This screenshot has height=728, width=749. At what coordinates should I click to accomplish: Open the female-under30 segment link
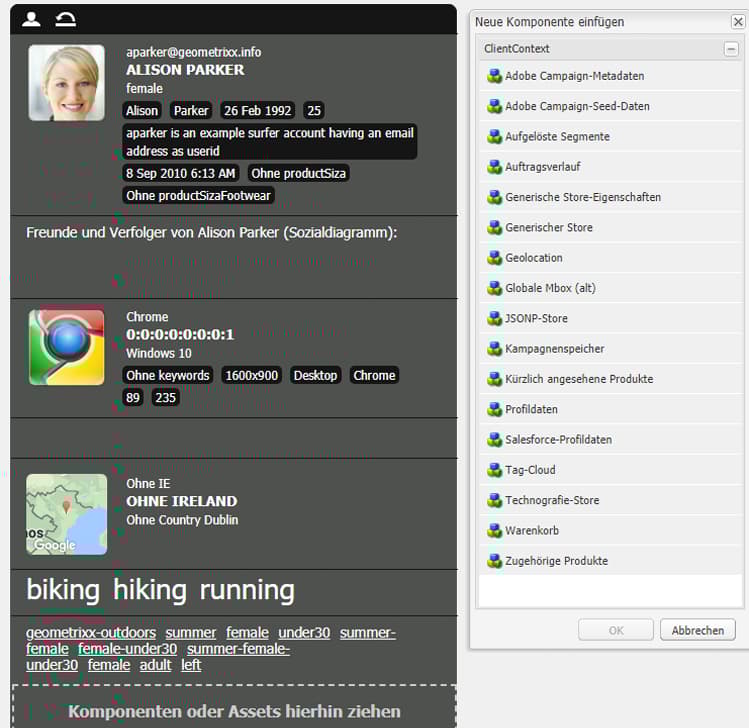point(128,649)
